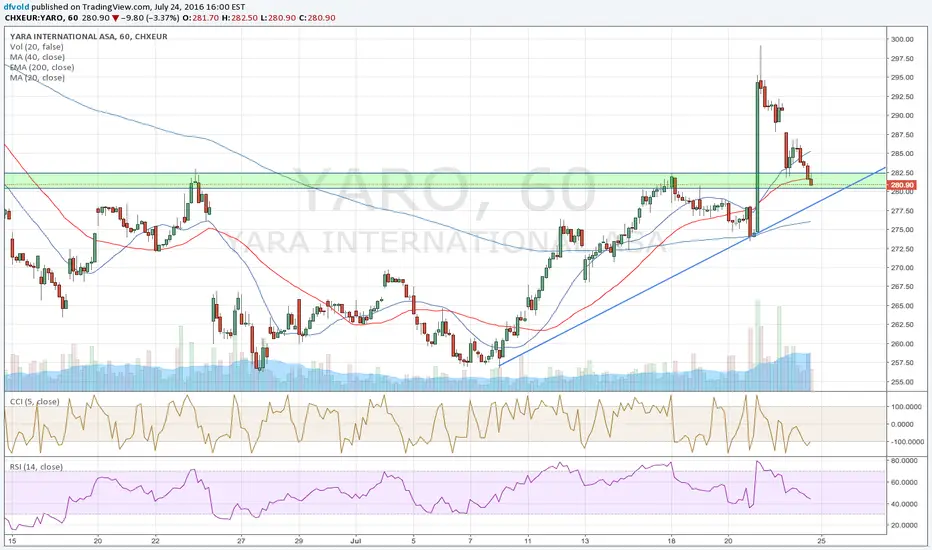Click the 277.50 price axis label
Screen dimensions: 932x550
(x=902, y=210)
